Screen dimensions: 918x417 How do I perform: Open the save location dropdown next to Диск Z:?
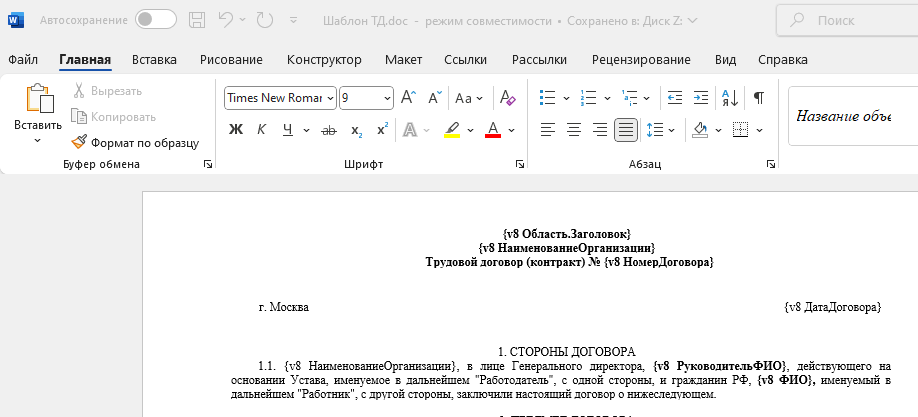pos(692,20)
